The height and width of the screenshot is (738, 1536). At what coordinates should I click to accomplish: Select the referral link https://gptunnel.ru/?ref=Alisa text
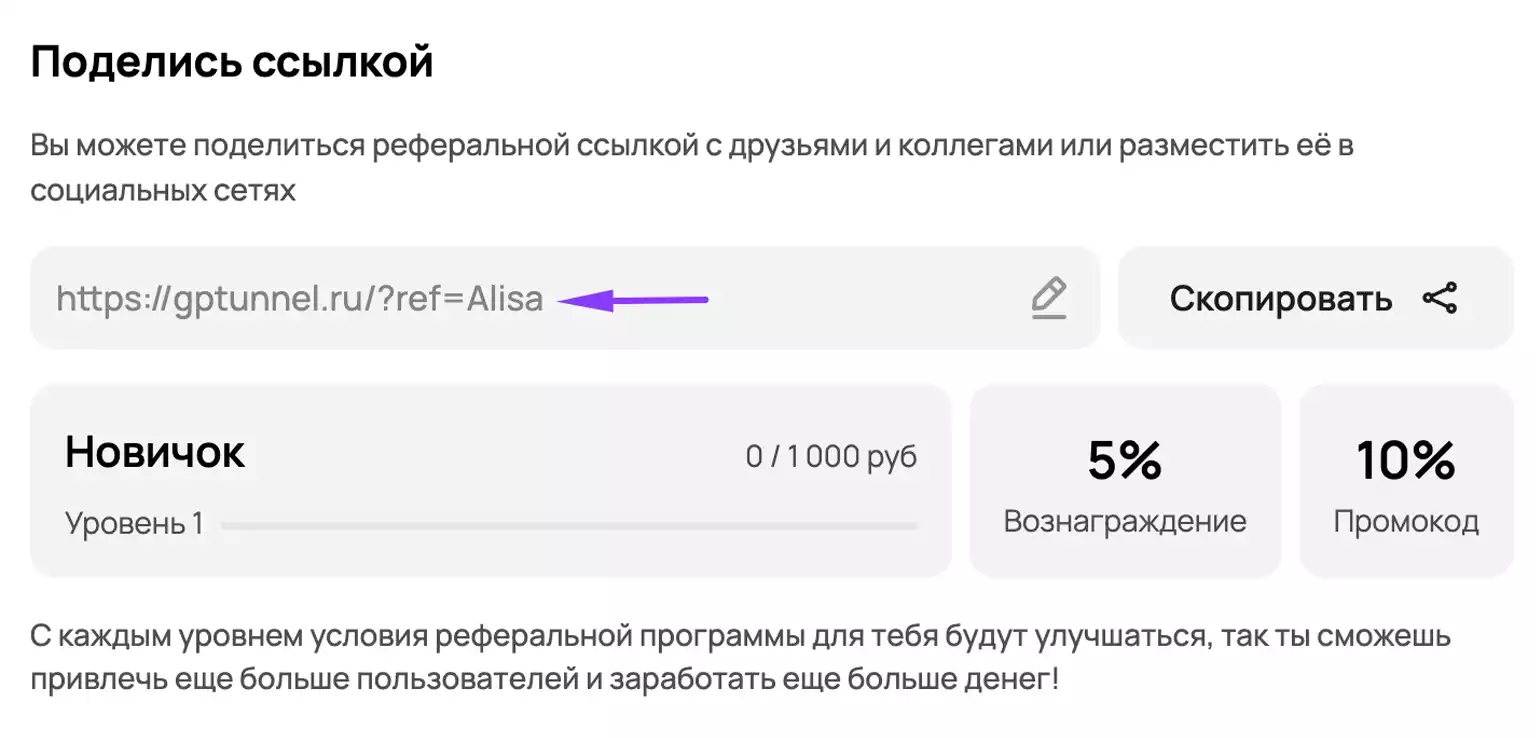point(300,299)
